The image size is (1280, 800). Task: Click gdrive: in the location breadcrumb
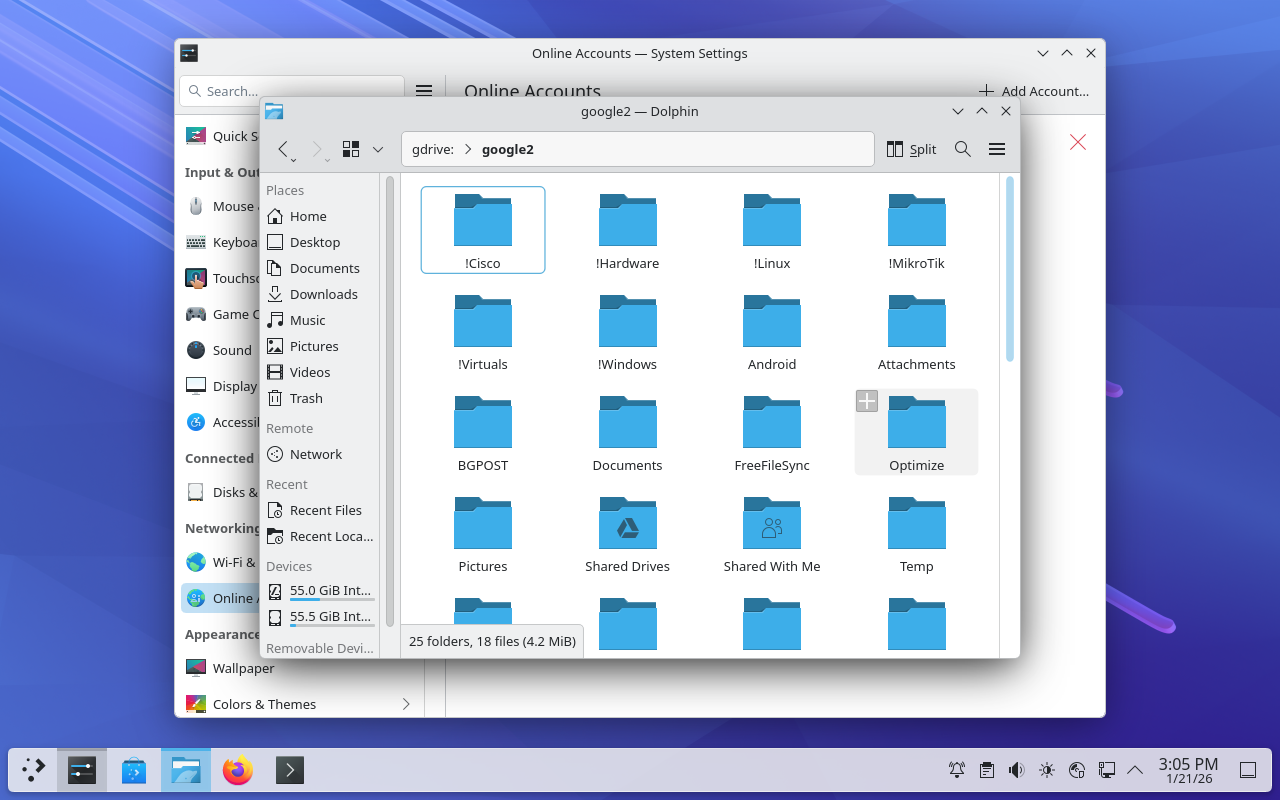(433, 149)
